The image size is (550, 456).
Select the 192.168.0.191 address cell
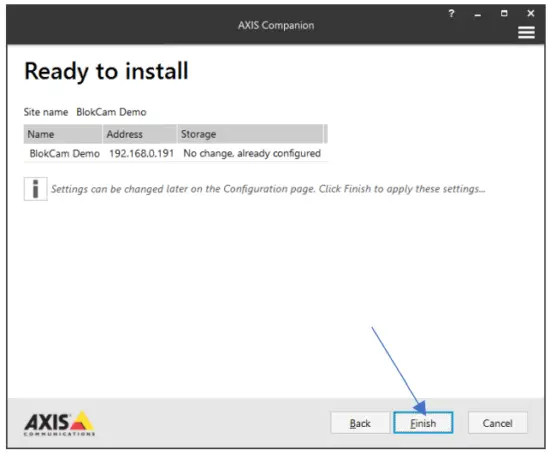point(141,153)
